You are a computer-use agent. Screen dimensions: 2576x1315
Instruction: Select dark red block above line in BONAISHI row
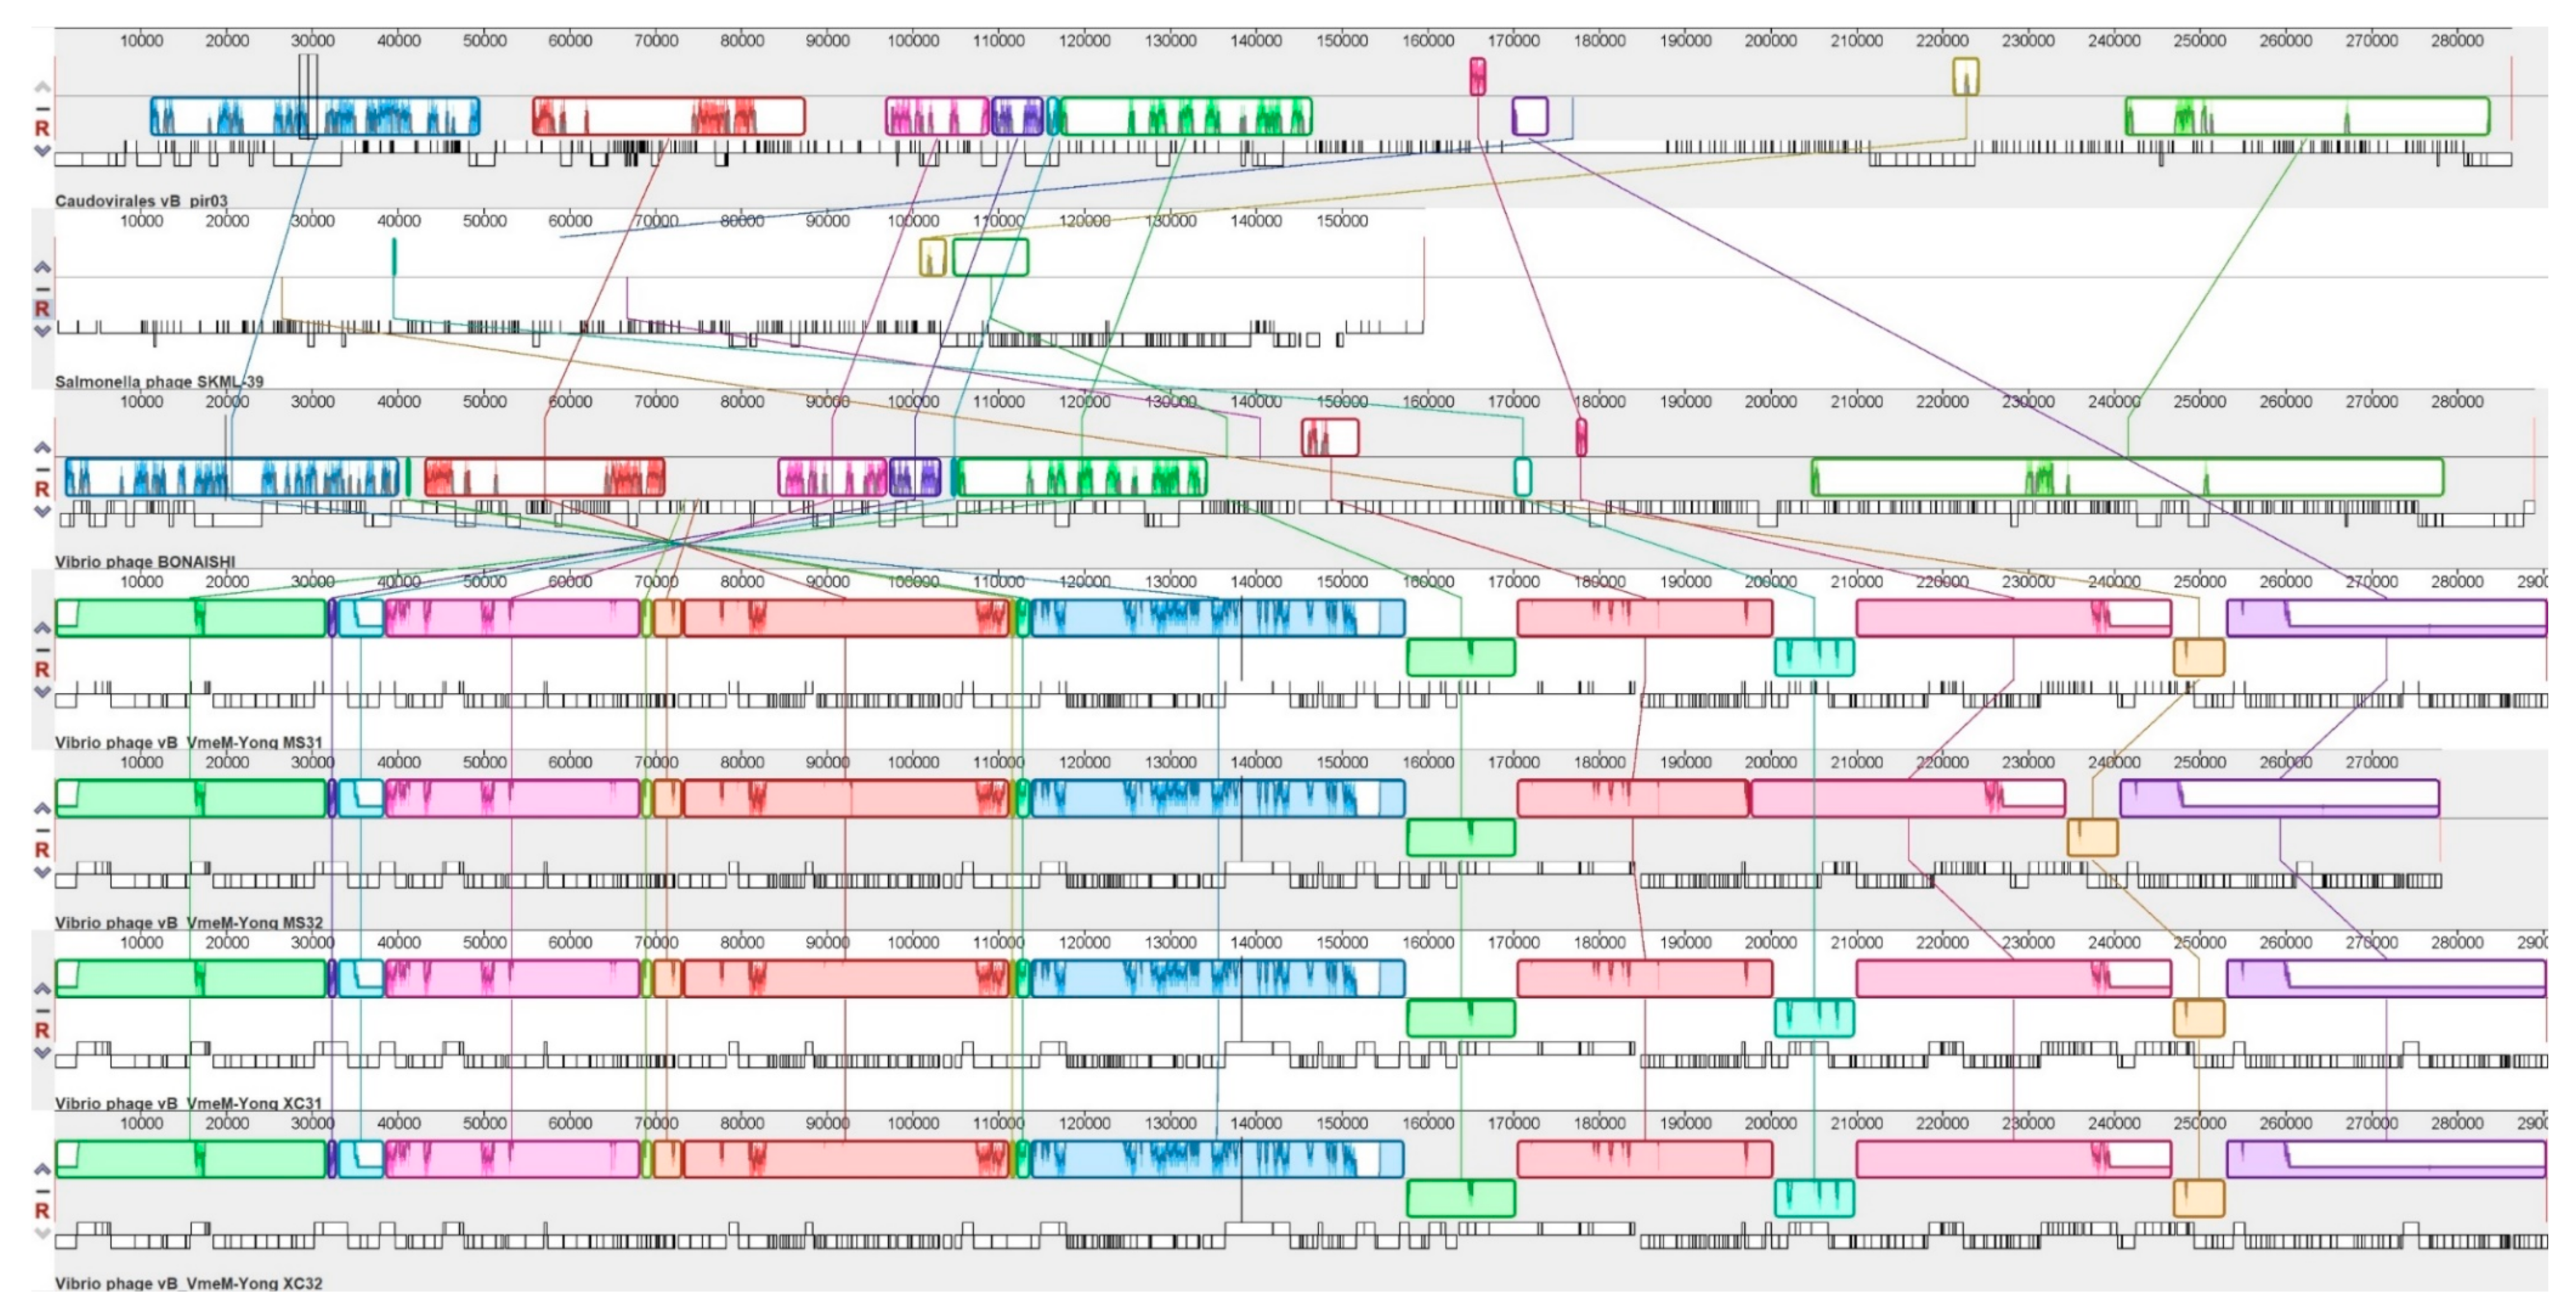1330,437
